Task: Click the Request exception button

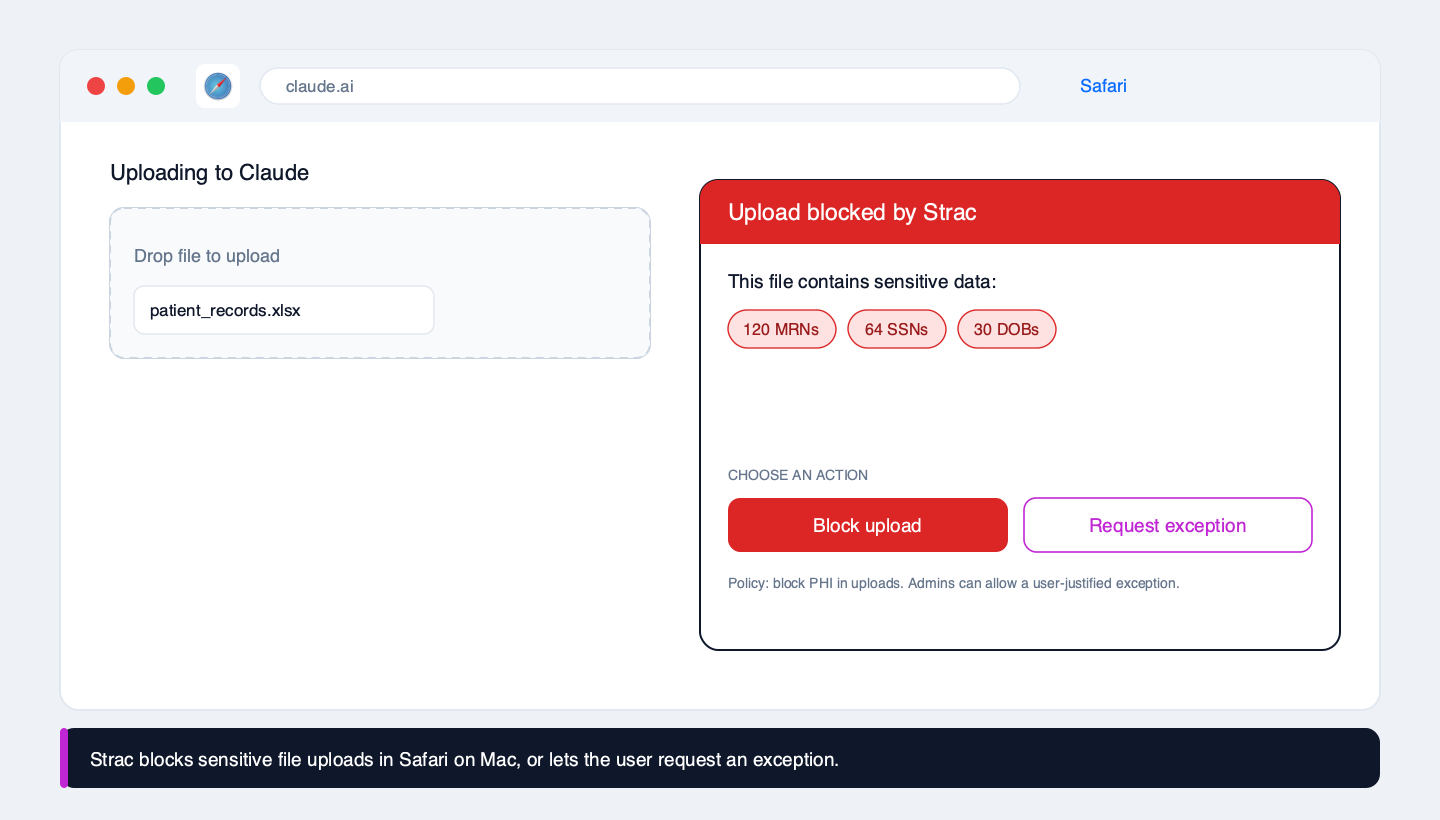Action: pyautogui.click(x=1167, y=525)
